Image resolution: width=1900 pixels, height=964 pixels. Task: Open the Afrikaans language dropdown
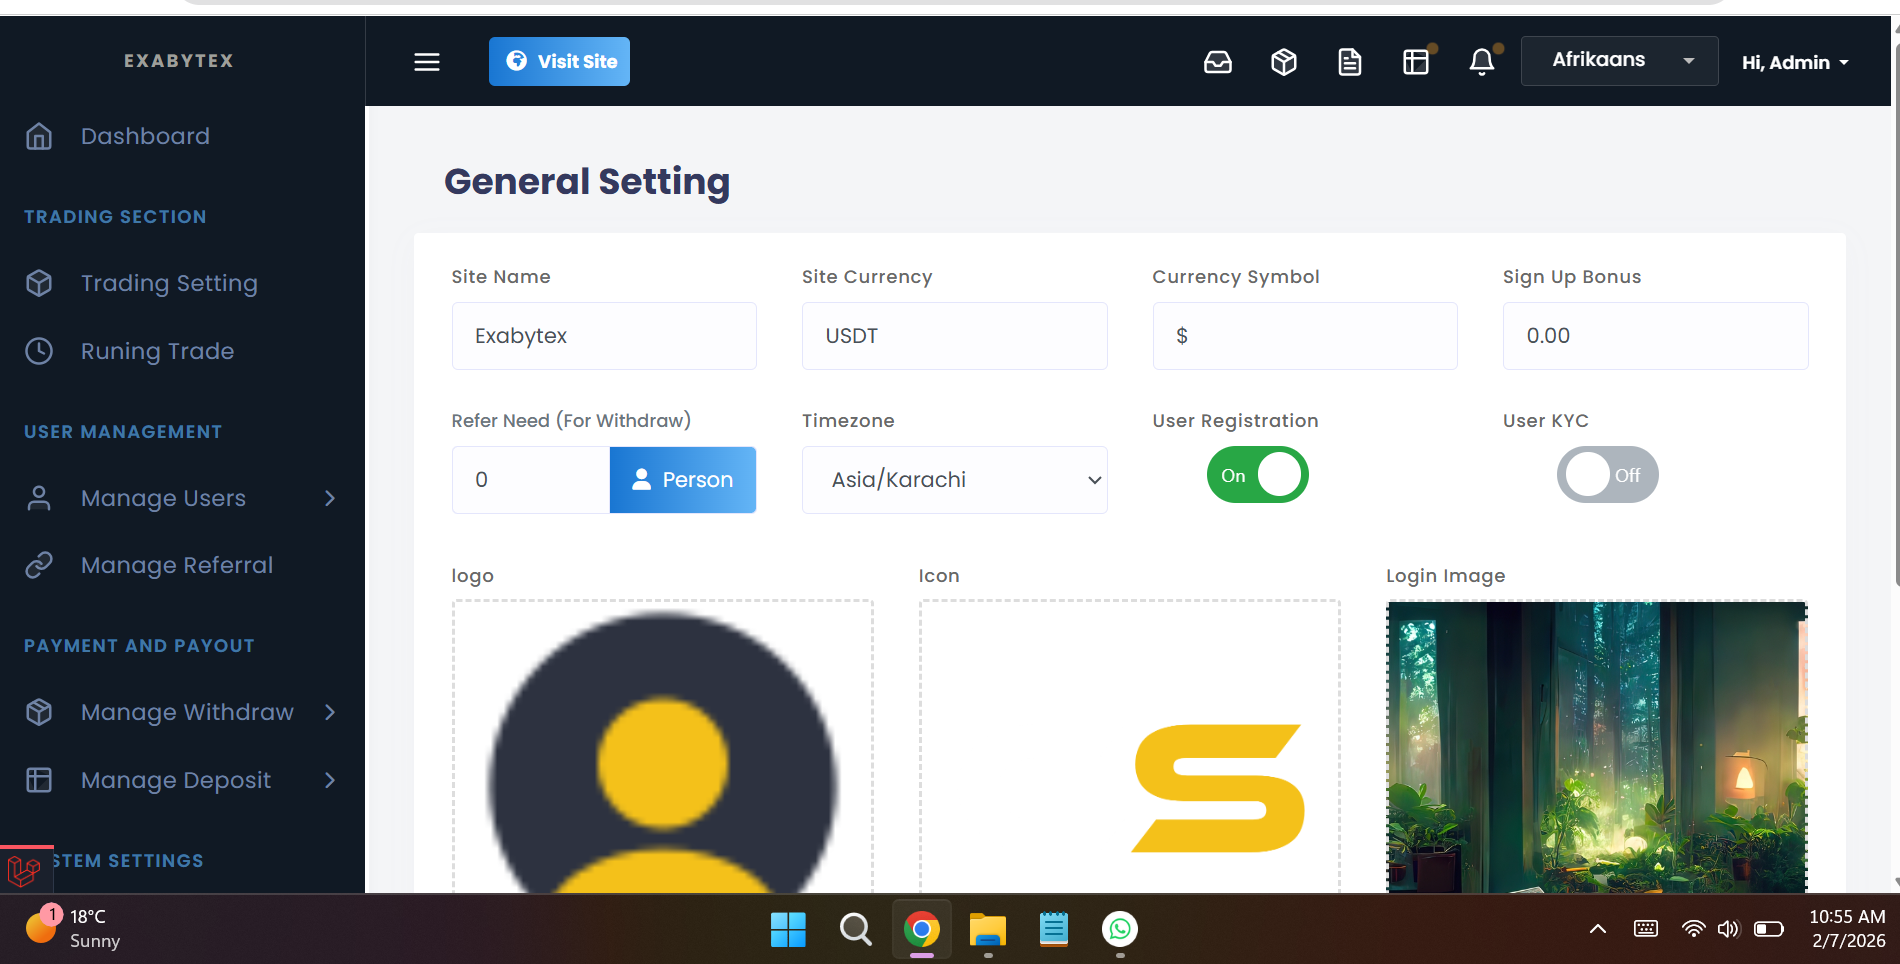tap(1619, 61)
